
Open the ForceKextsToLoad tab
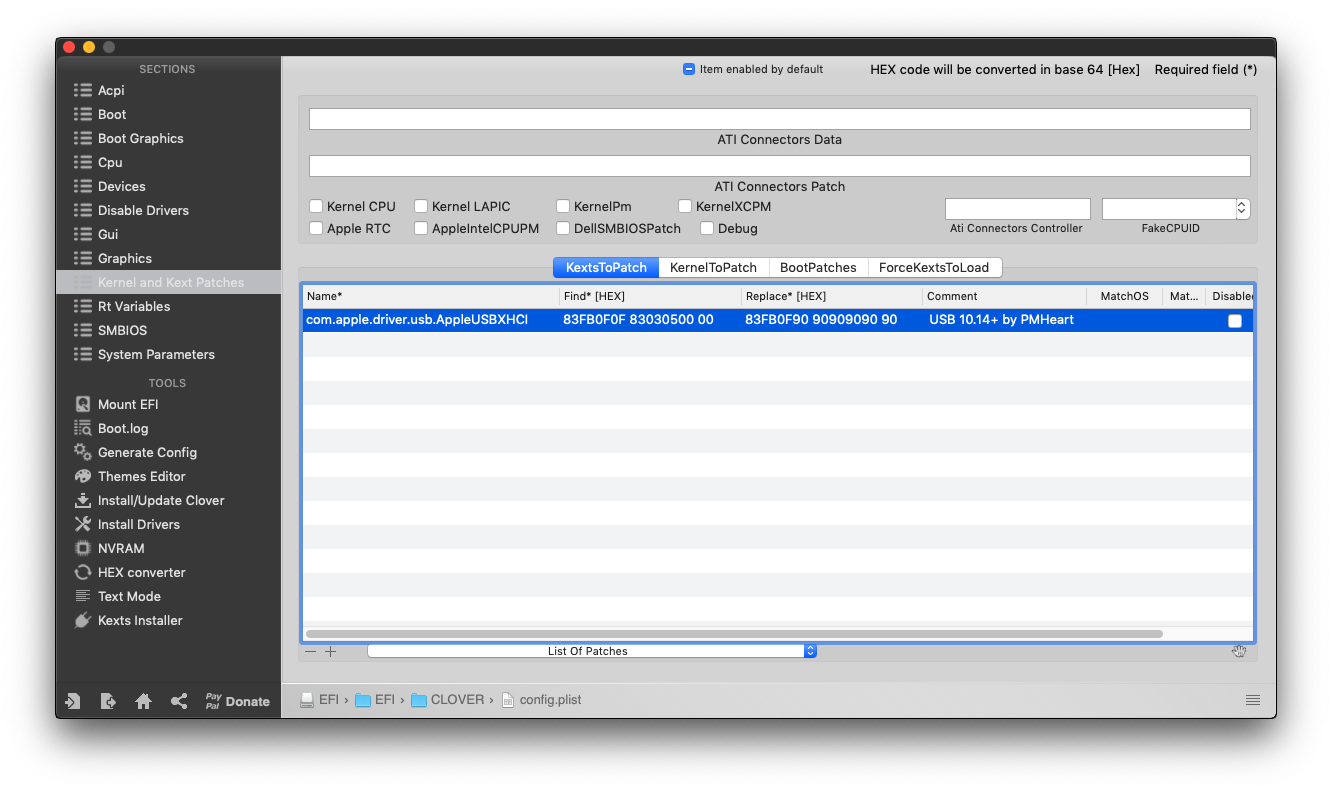[934, 267]
